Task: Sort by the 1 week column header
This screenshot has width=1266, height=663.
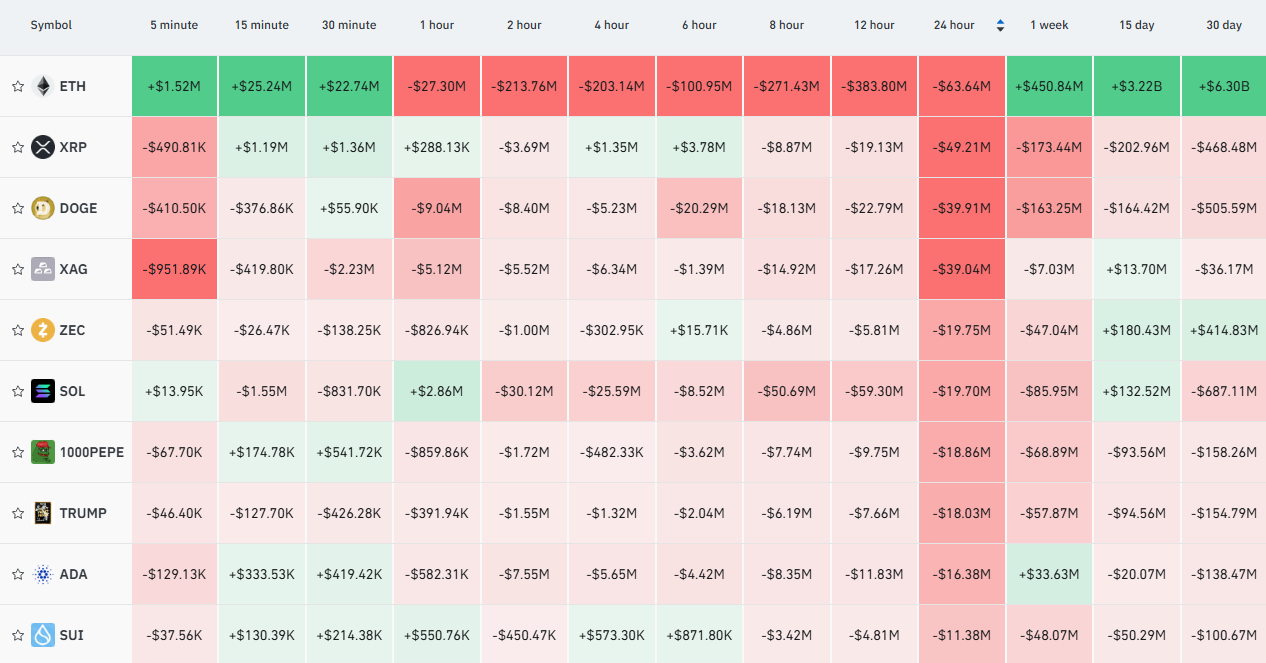Action: 1049,25
